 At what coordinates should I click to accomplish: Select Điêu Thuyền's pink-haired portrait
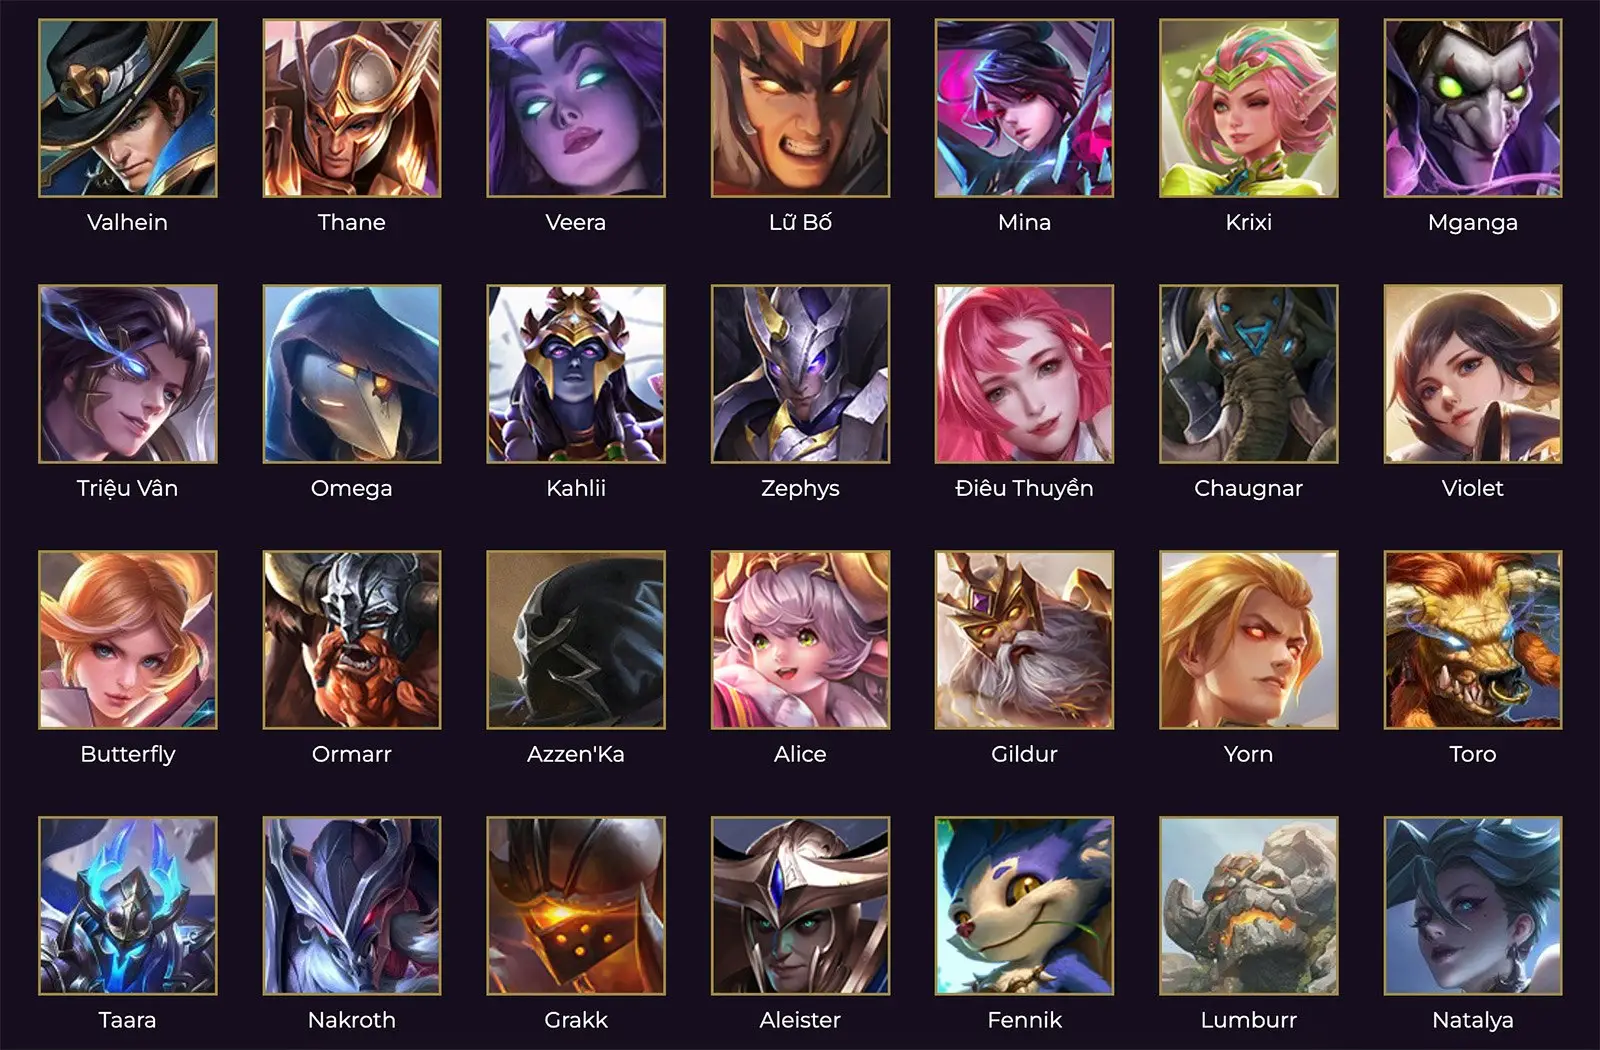[x=1024, y=374]
